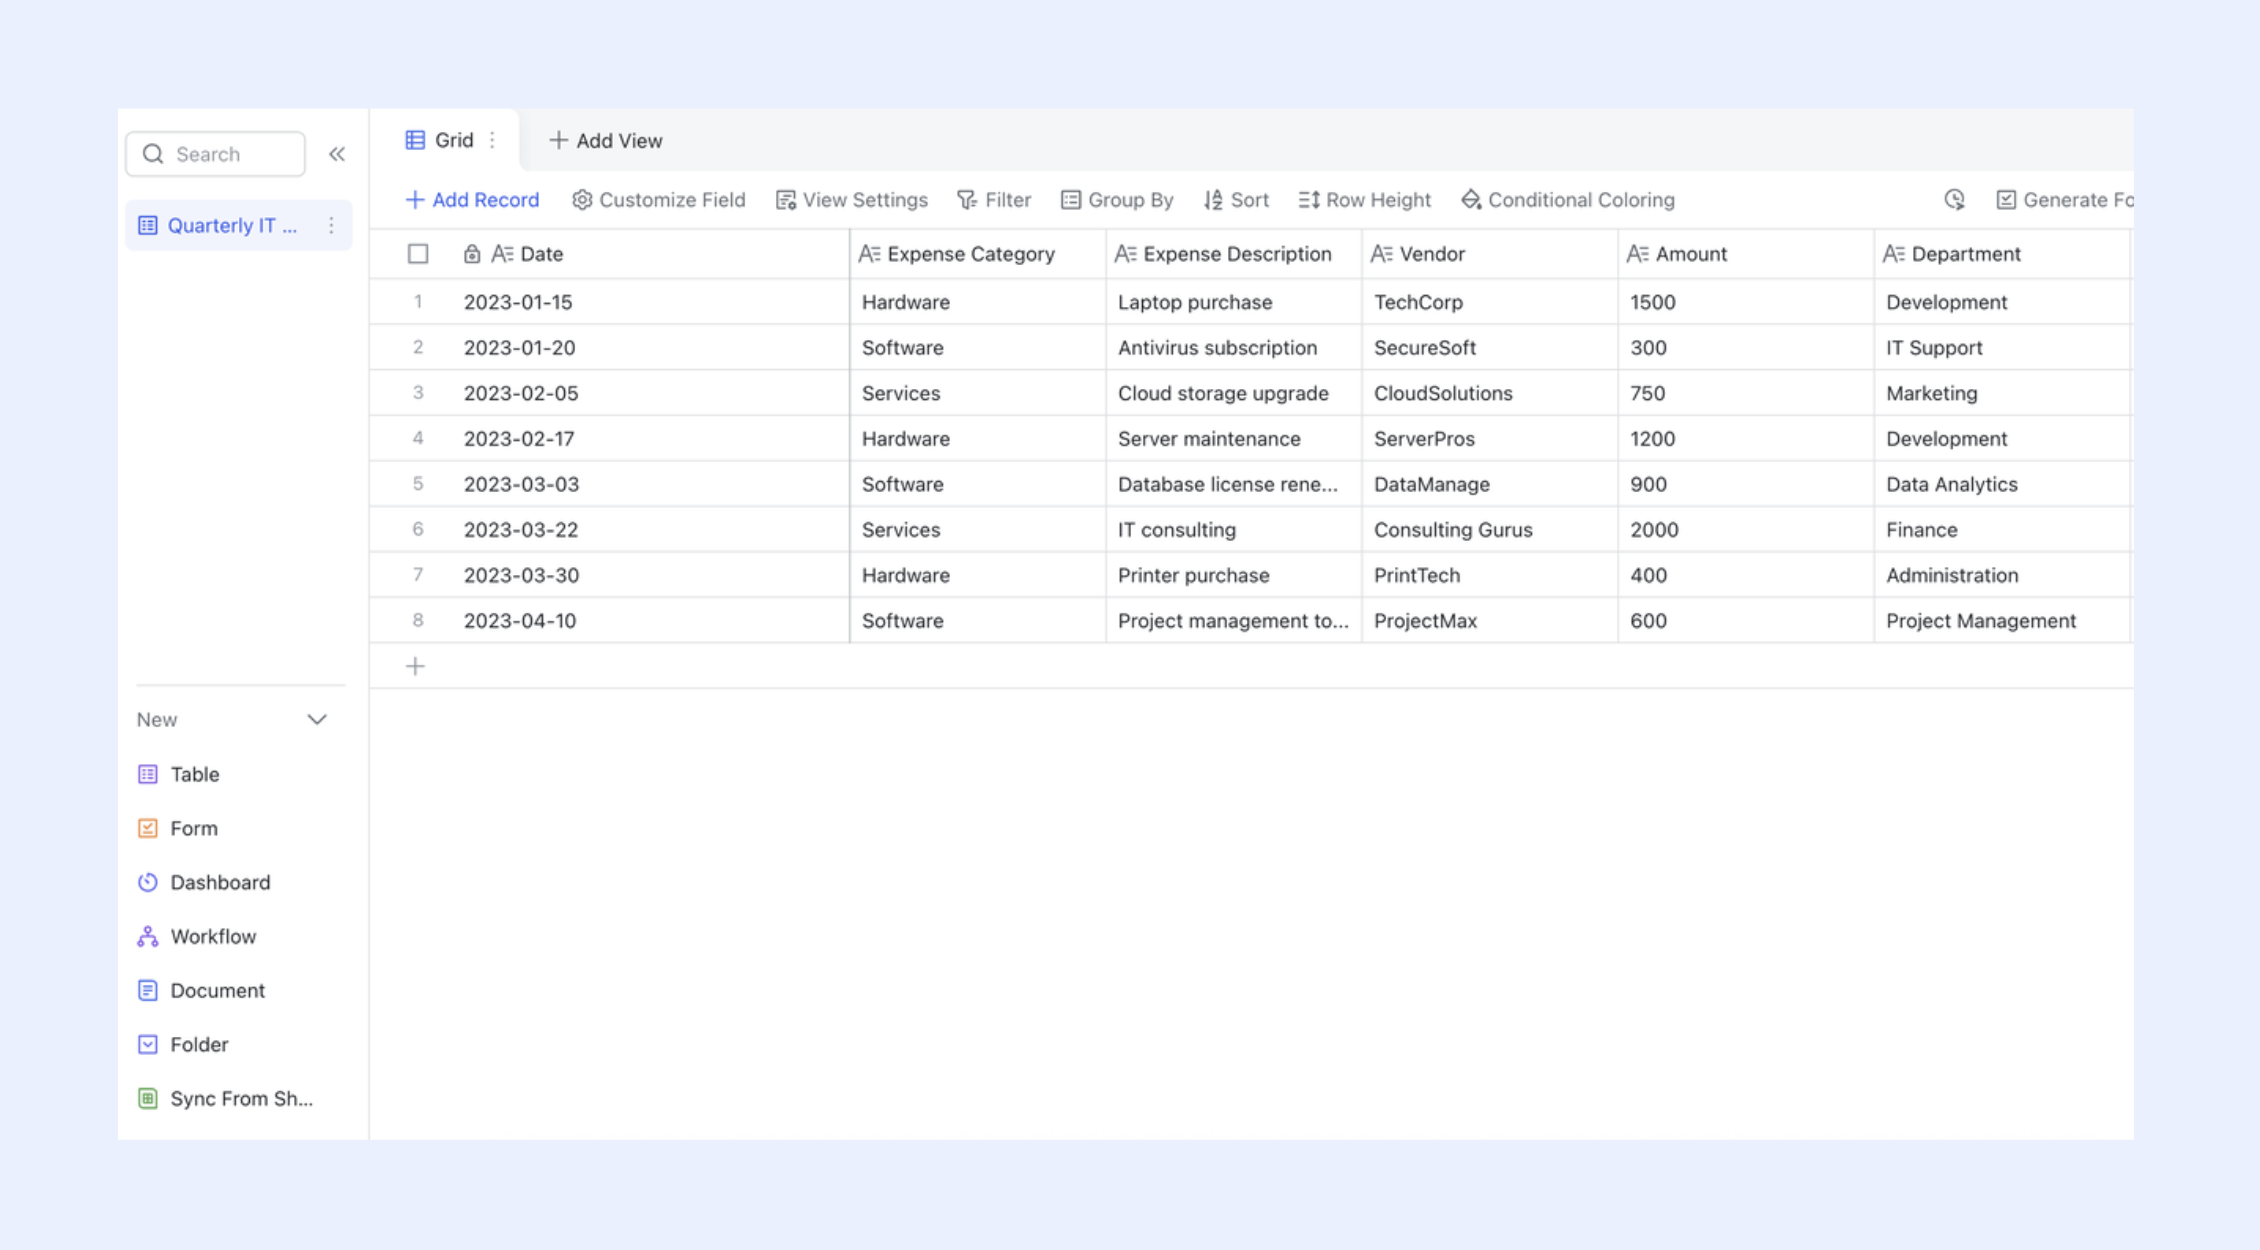The image size is (2260, 1250).
Task: Click cell 'TechCorp'
Action: 1490,302
